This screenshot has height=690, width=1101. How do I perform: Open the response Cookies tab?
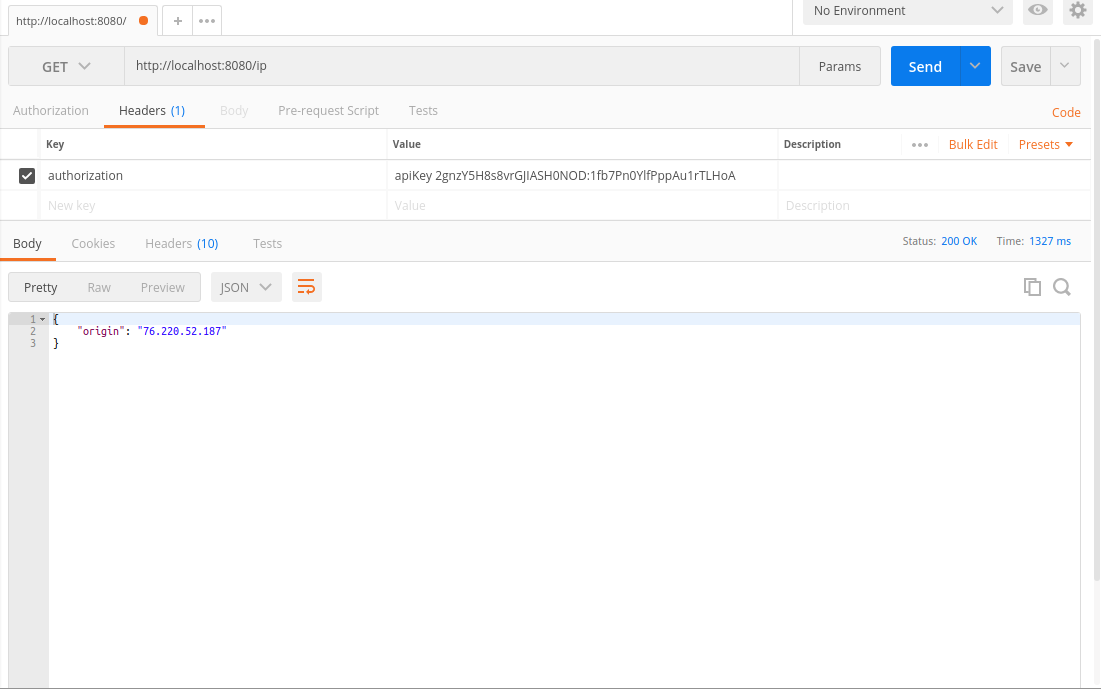(93, 243)
